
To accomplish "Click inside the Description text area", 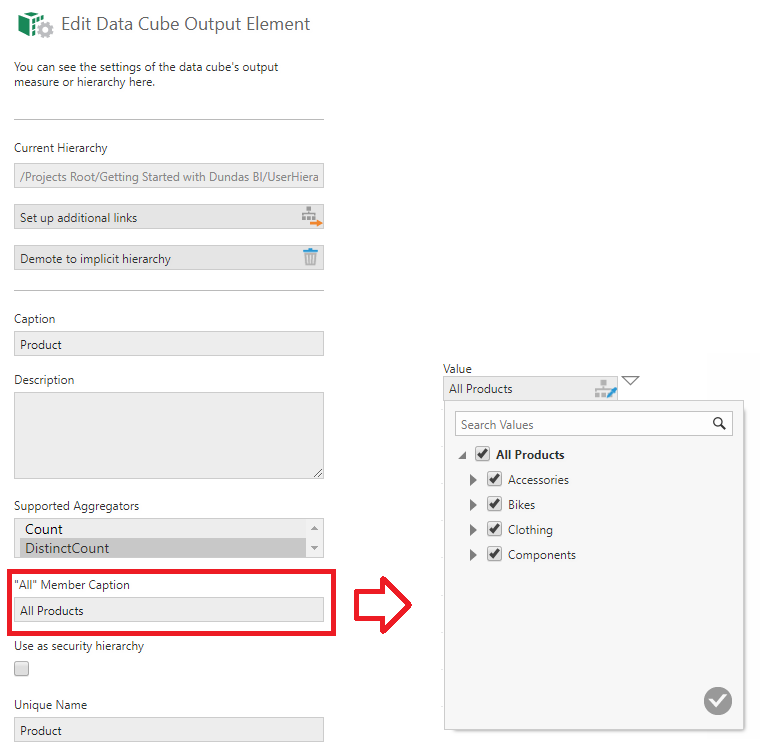I will (x=169, y=435).
